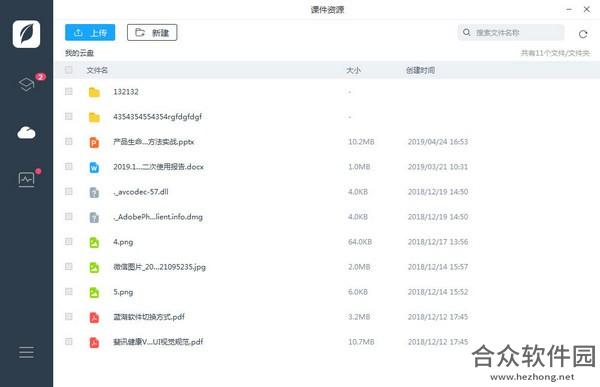Click the file icon of _avcodec-57.dll

click(x=94, y=192)
